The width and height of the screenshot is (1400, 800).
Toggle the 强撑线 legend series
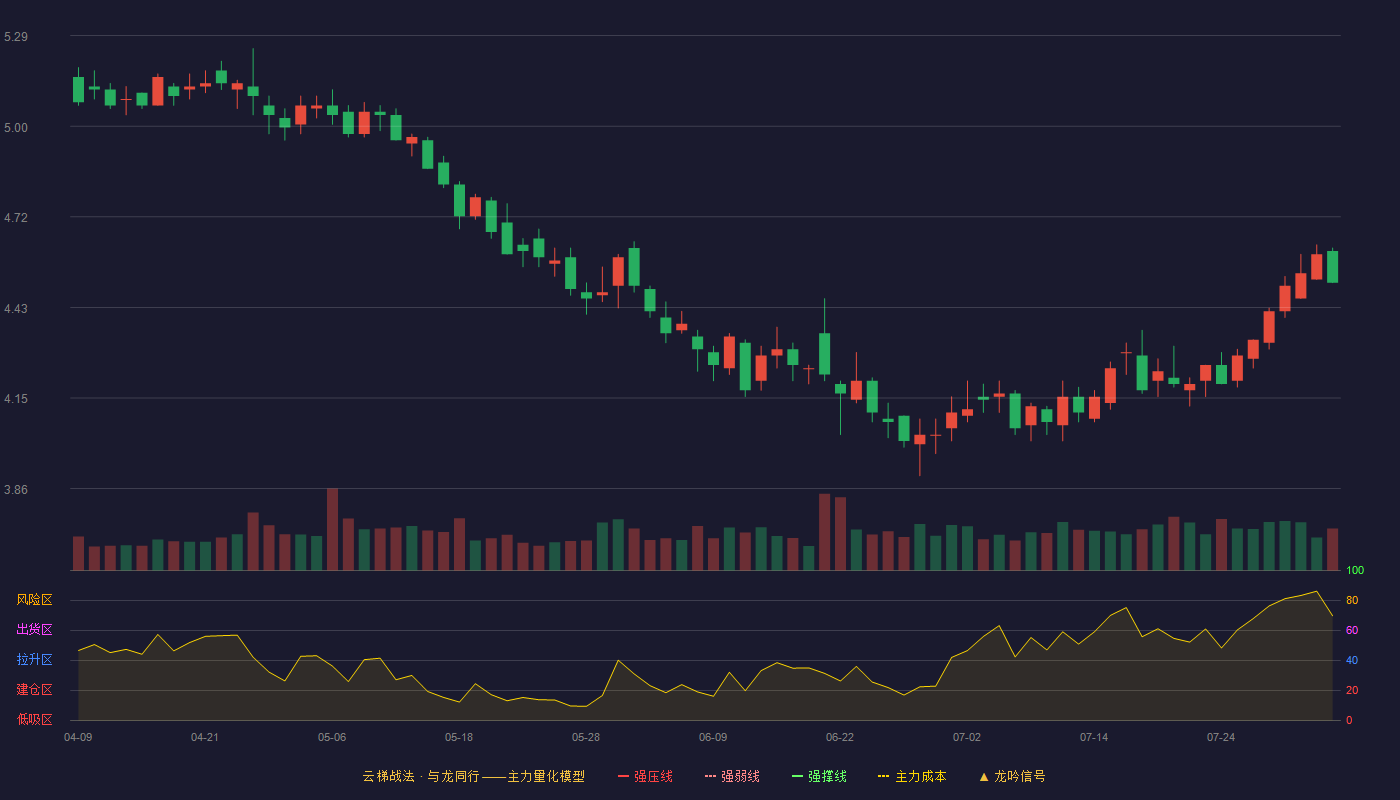(819, 776)
